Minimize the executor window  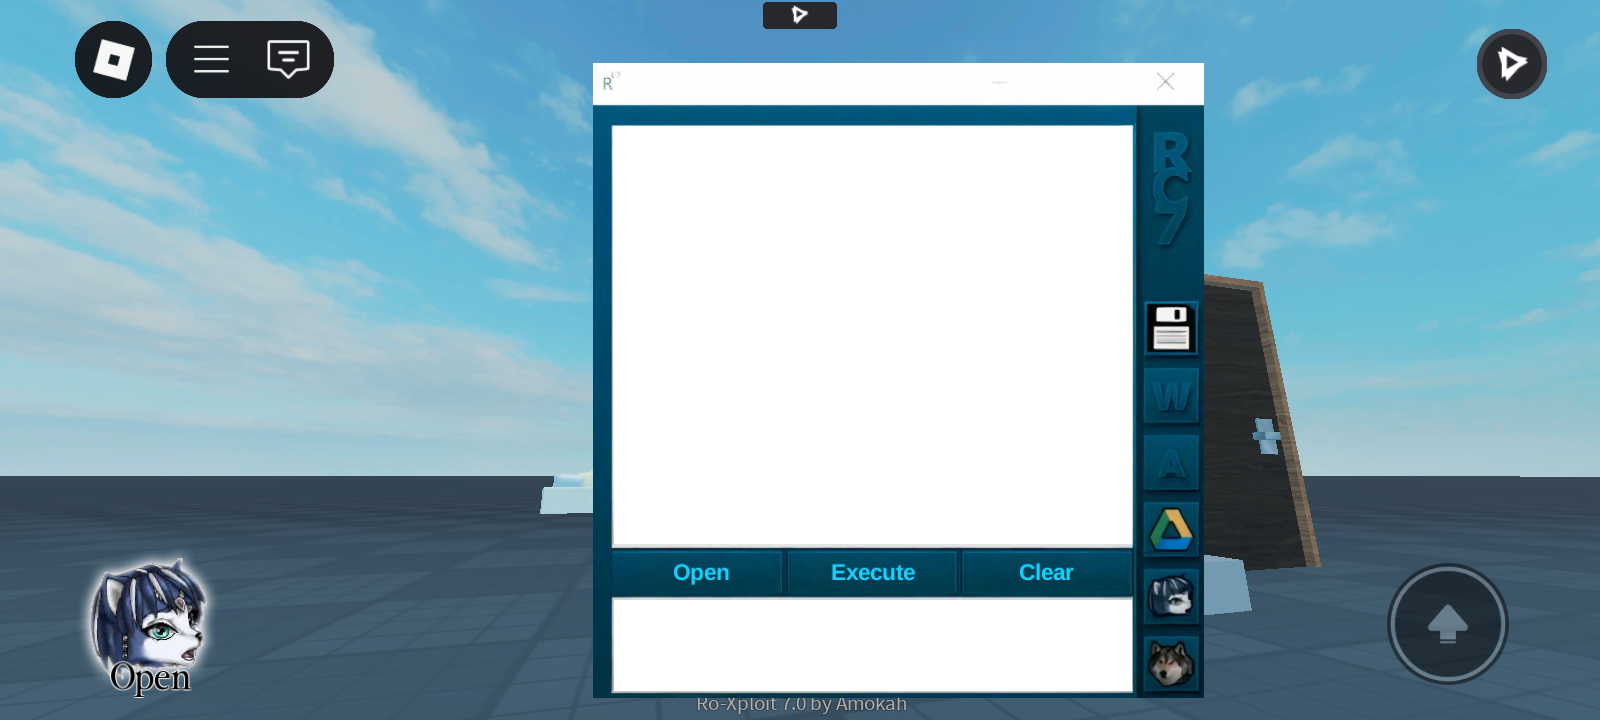click(x=1000, y=82)
